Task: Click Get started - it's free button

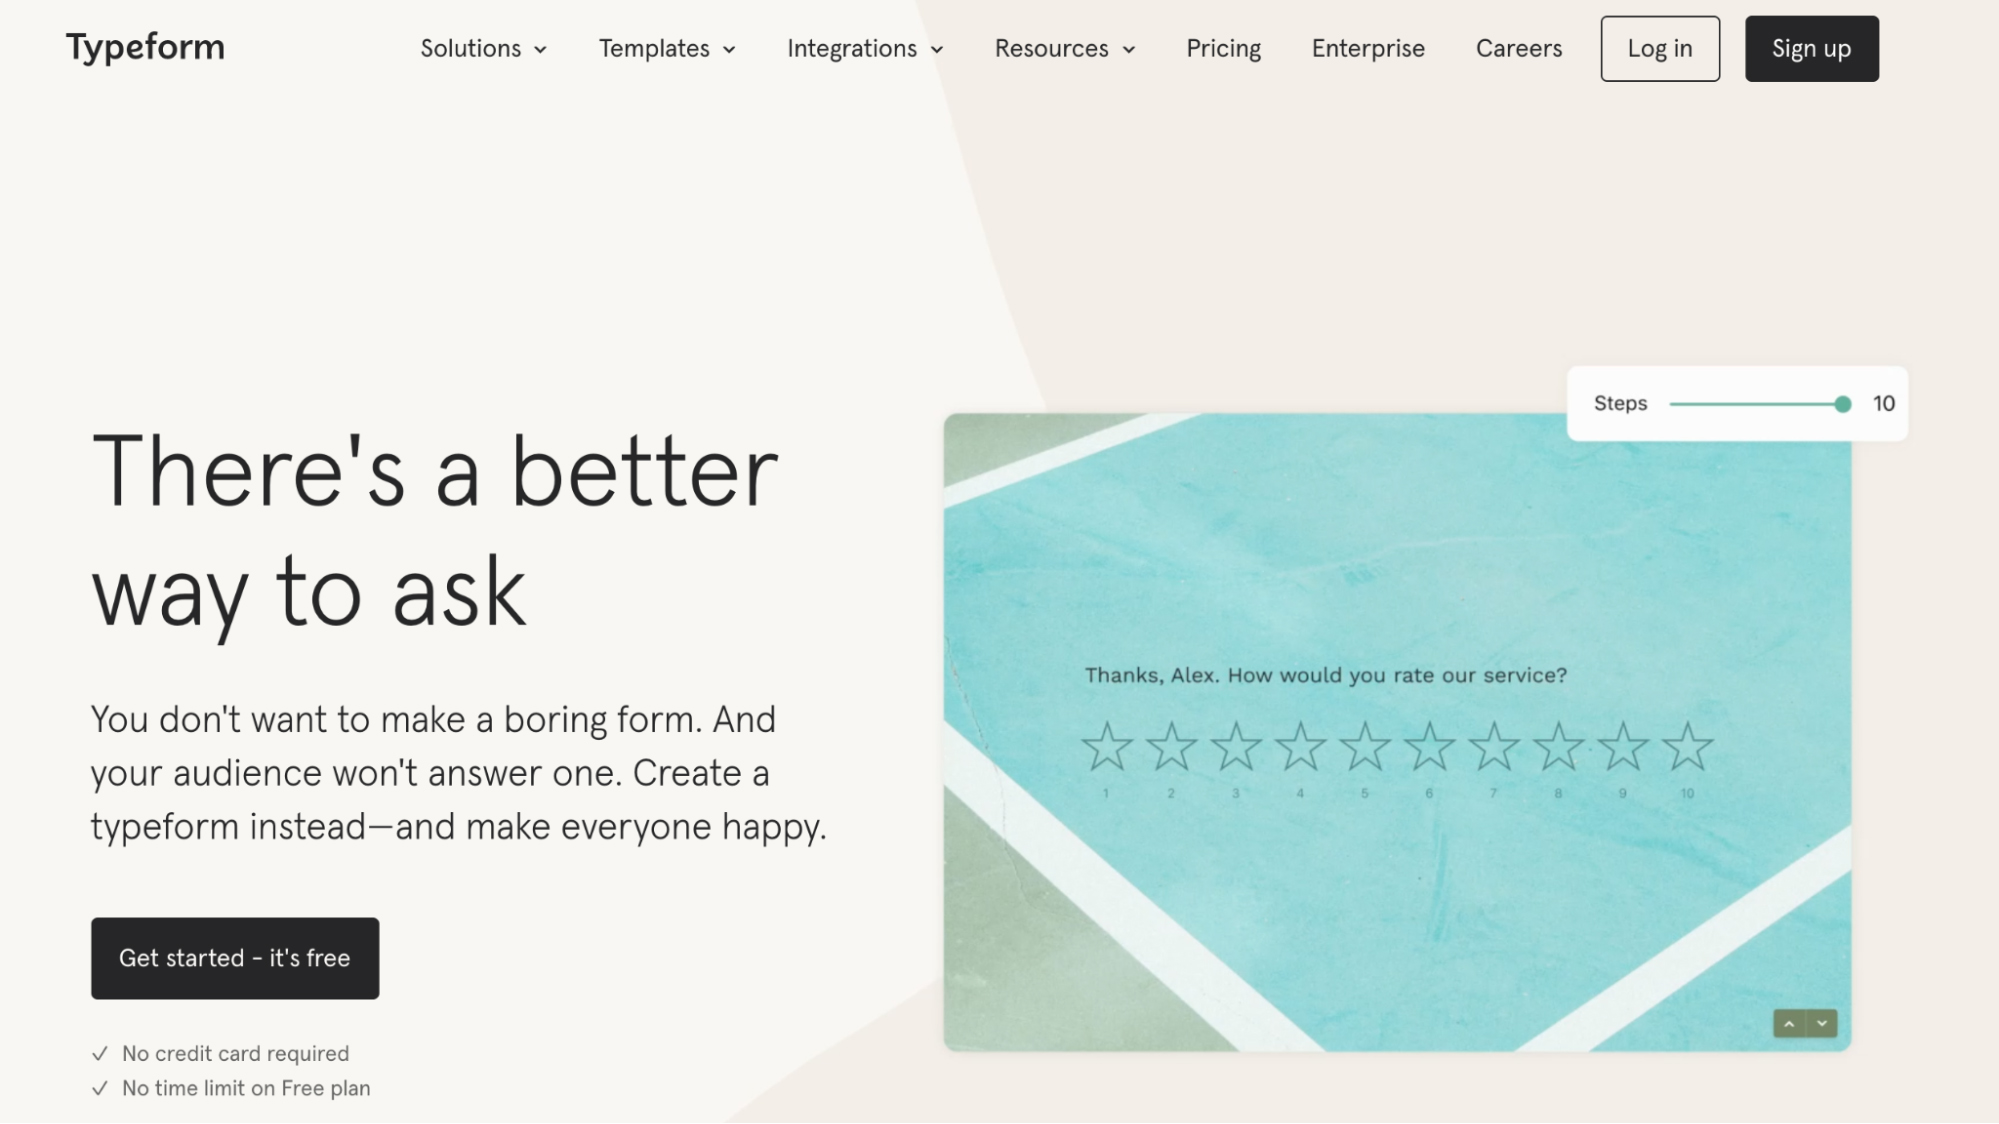Action: (235, 958)
